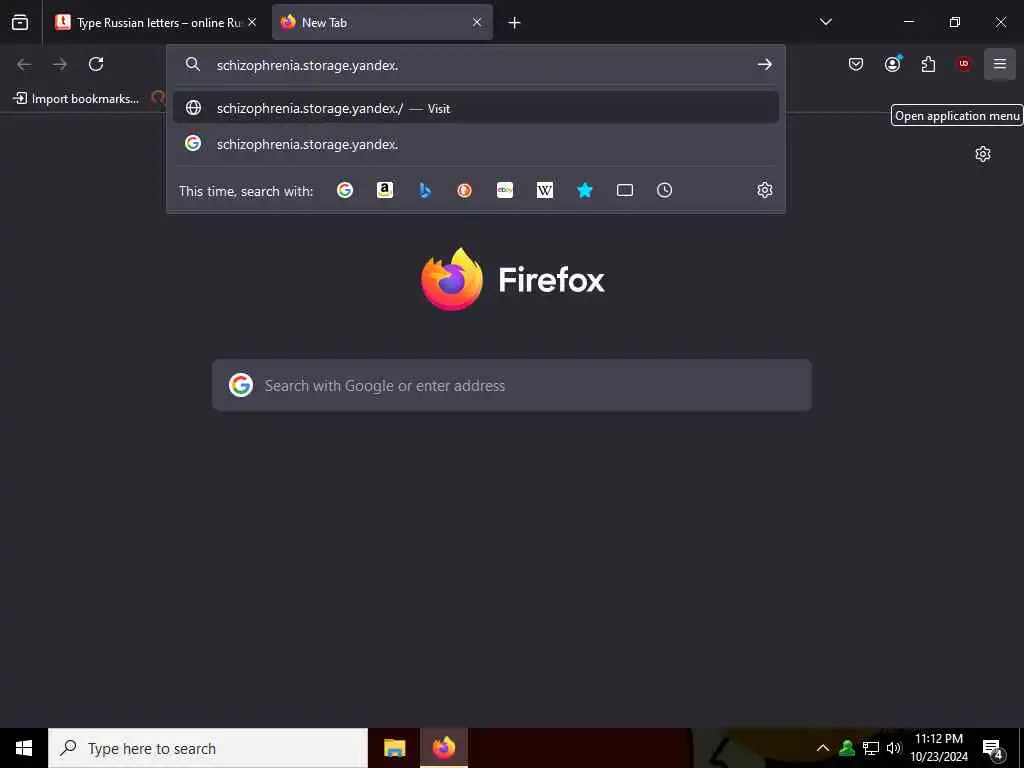Open the Windows Start menu
This screenshot has height=768, width=1024.
coord(24,748)
